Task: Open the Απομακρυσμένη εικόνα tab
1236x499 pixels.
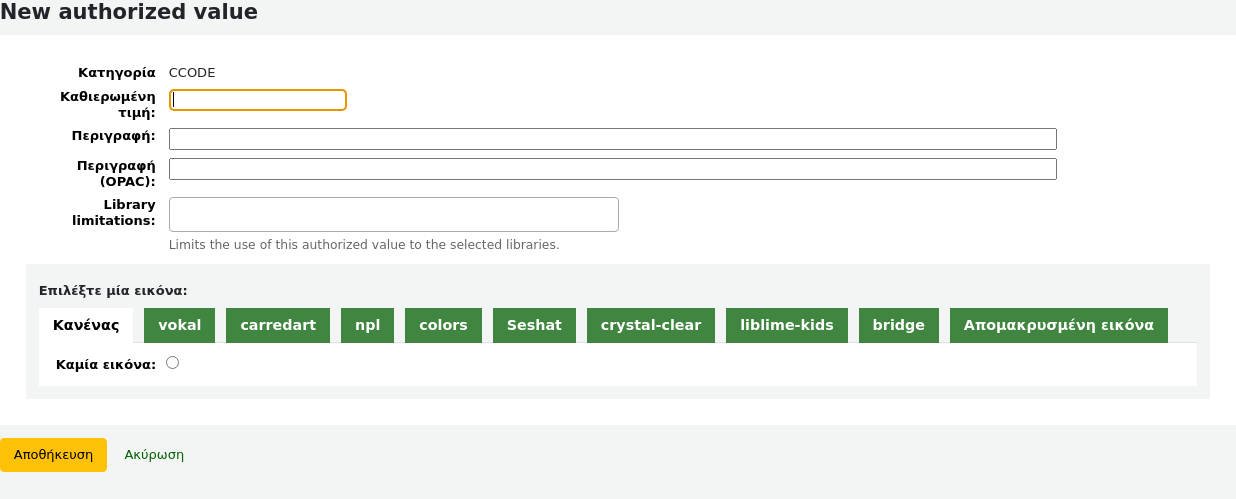Action: click(x=1058, y=325)
